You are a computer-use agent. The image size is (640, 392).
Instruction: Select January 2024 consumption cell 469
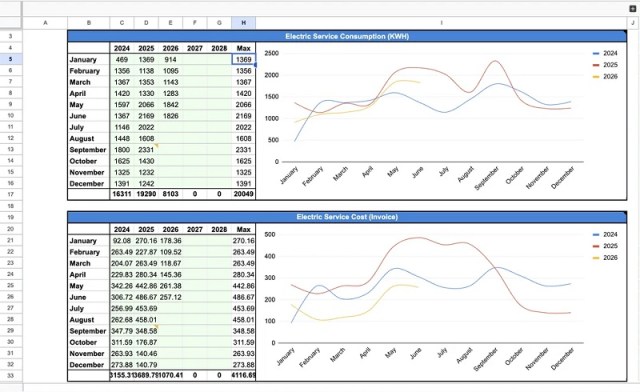click(x=122, y=60)
